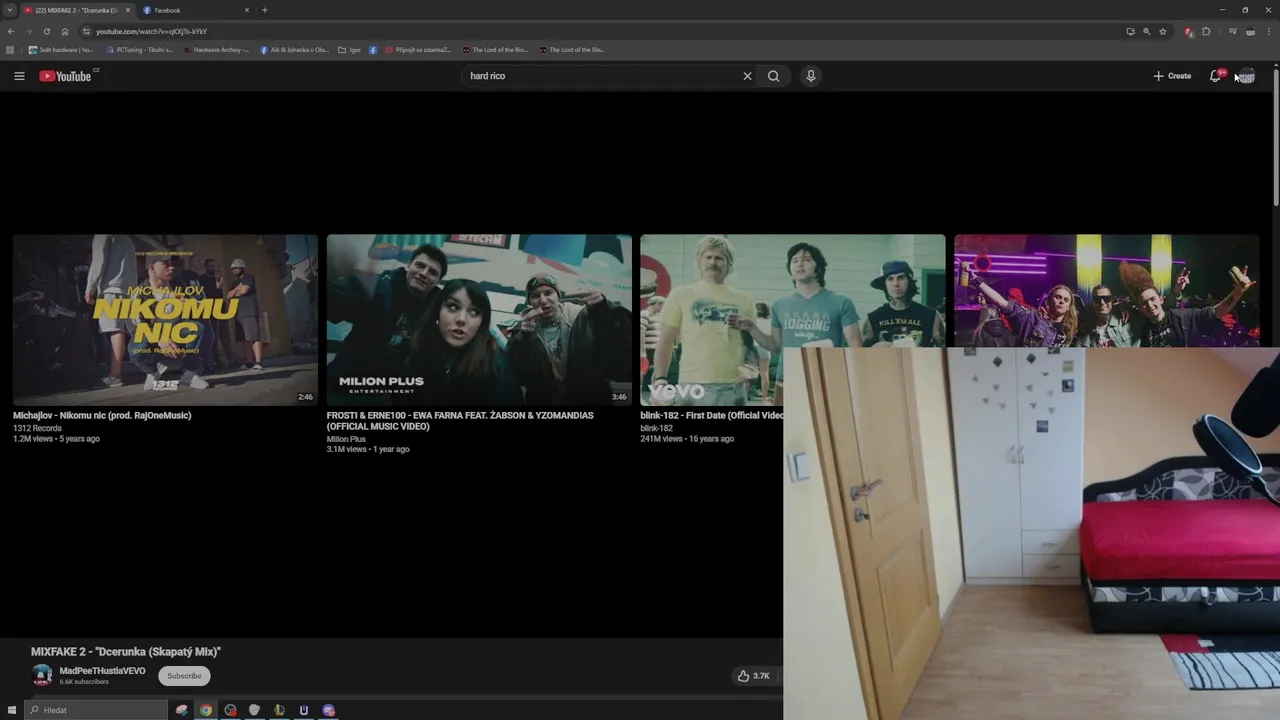Viewport: 1280px width, 720px height.
Task: Open 1312 Records channel link
Action: [x=37, y=428]
